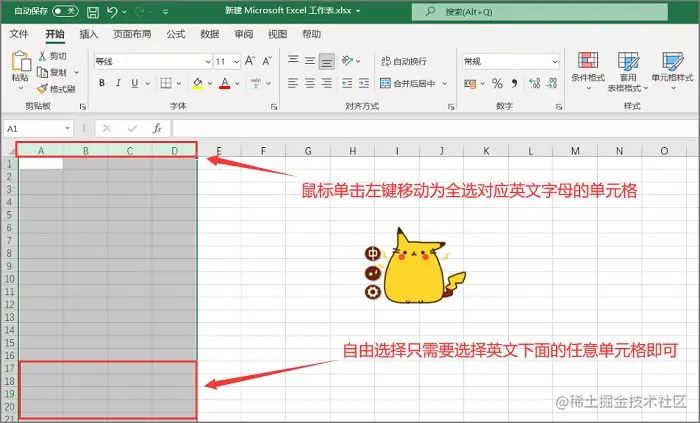
Task: Switch to the 视图 (View) tab
Action: click(277, 34)
